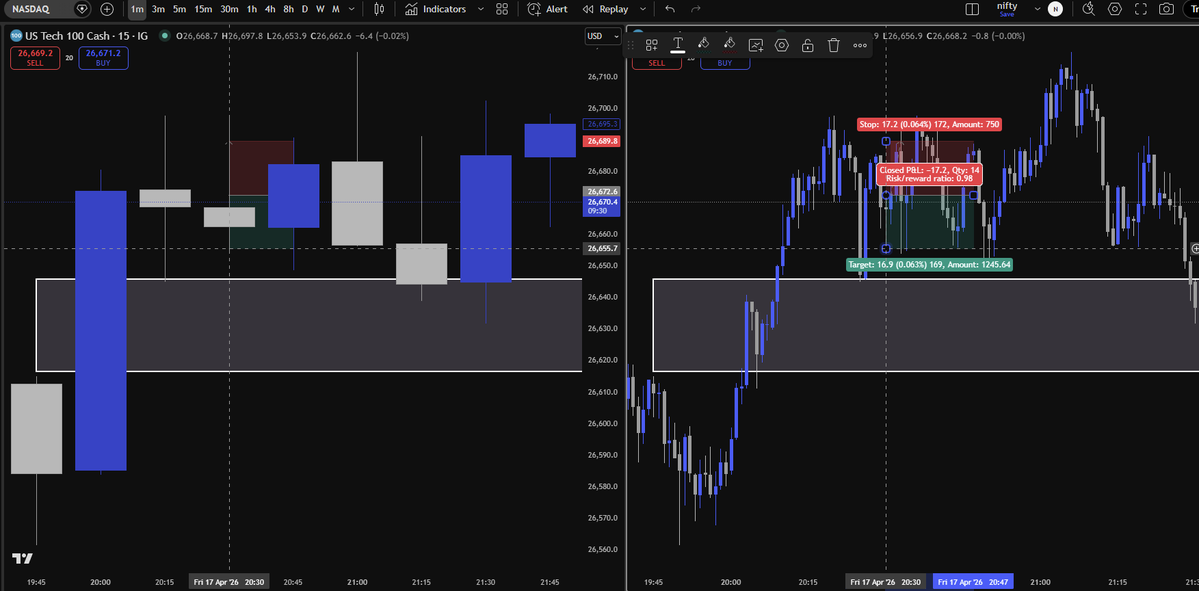Viewport: 1199px width, 591px height.
Task: Click the Fri 17 Apr '26 20:47 time label
Action: click(973, 582)
